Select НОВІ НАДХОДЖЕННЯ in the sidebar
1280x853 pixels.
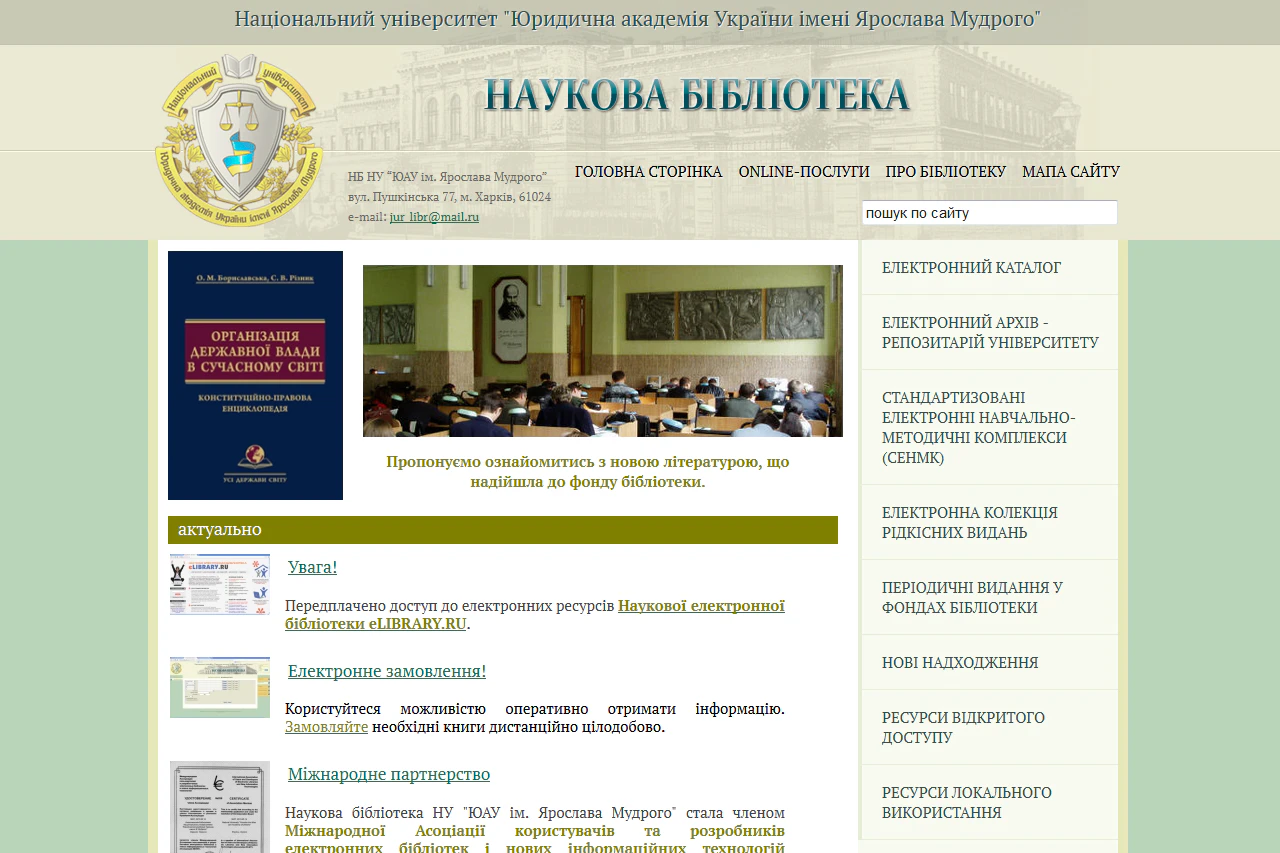(x=959, y=661)
